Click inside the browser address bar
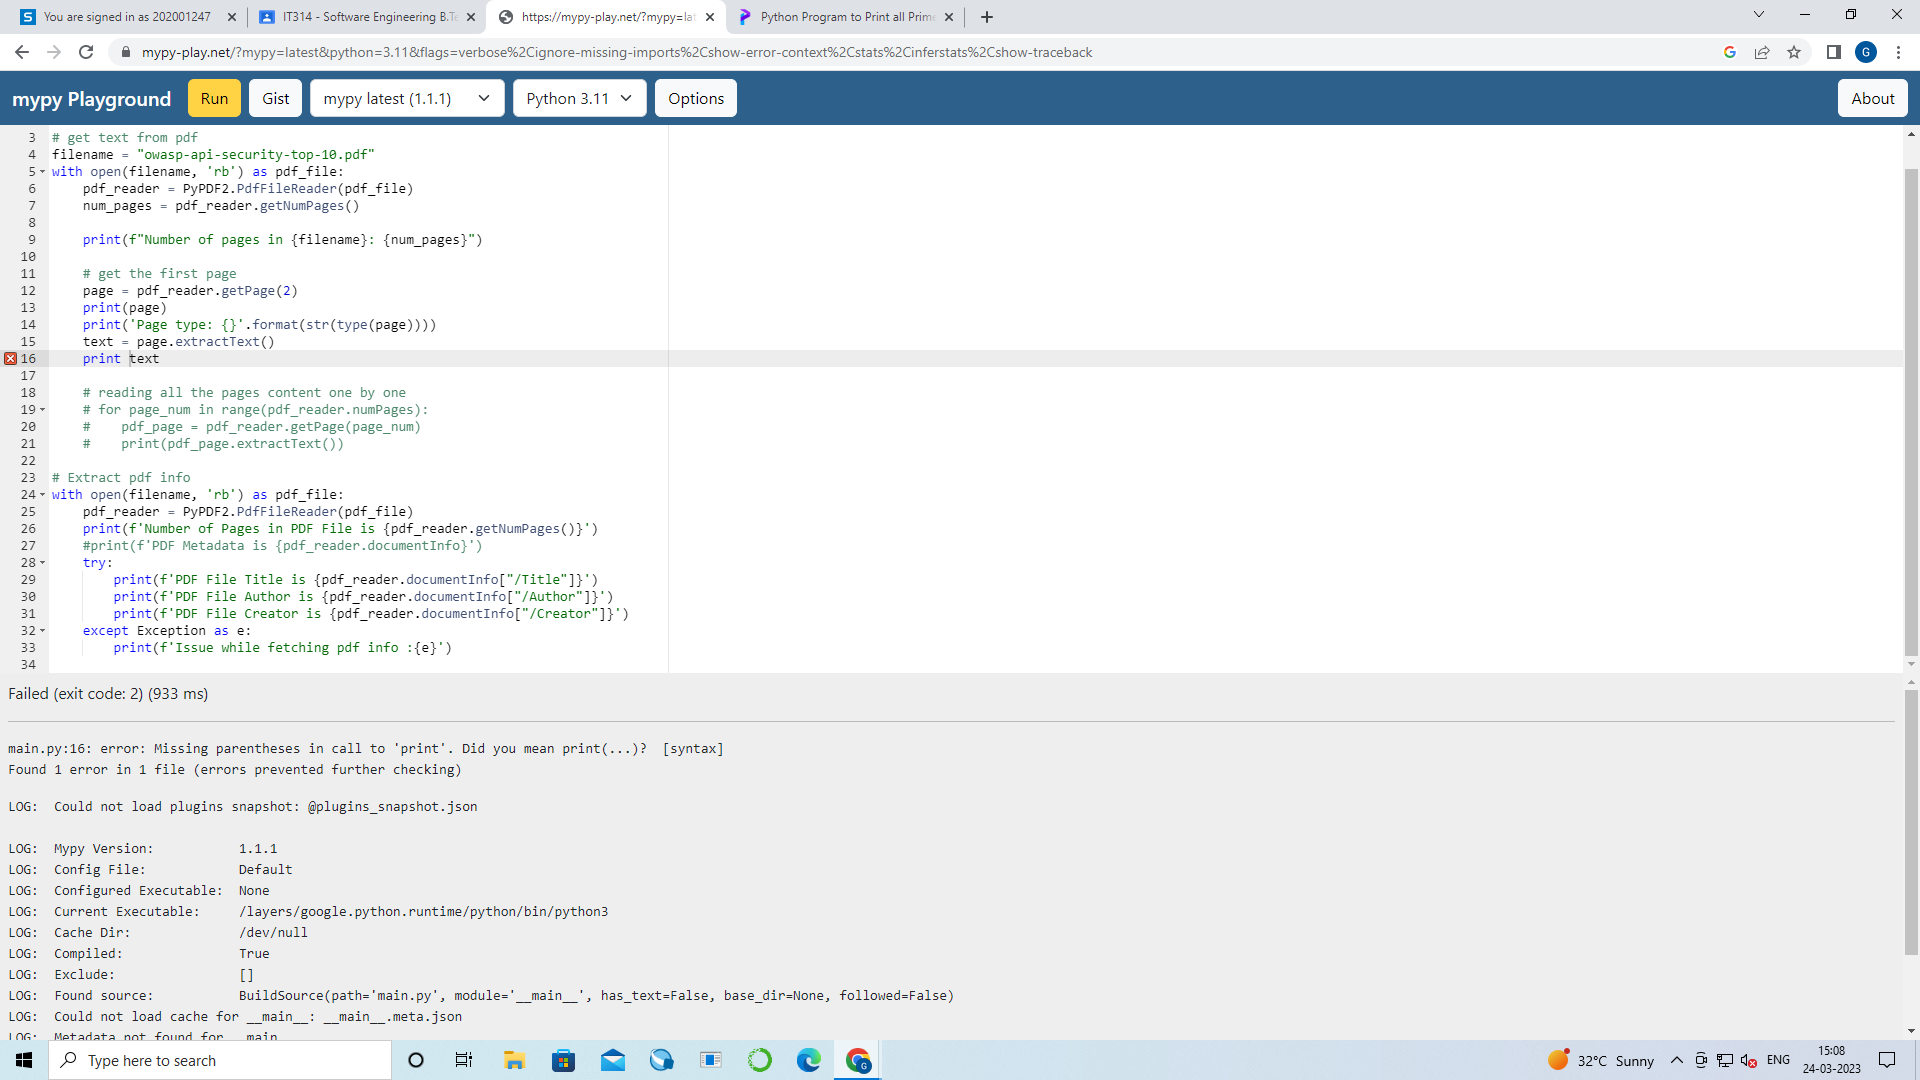This screenshot has height=1080, width=1920. [x=600, y=52]
